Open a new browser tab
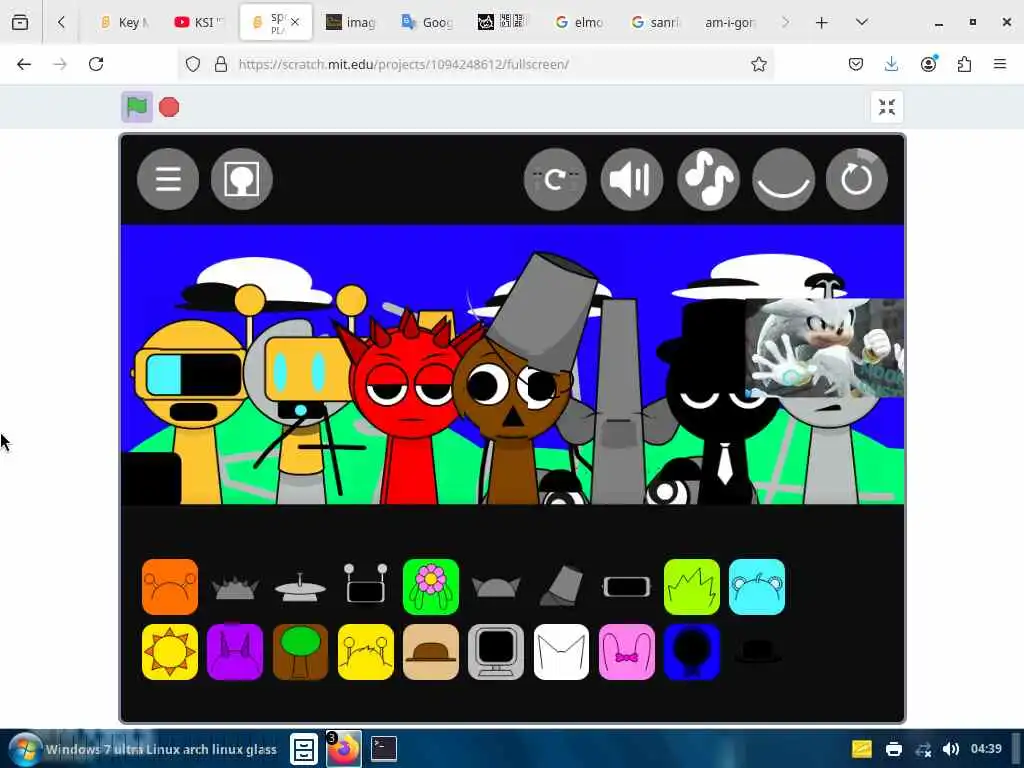 pyautogui.click(x=822, y=22)
